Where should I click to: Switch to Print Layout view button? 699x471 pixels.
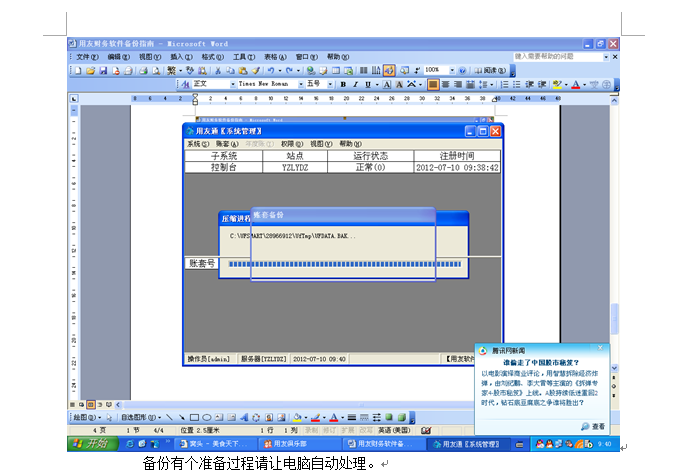point(91,405)
